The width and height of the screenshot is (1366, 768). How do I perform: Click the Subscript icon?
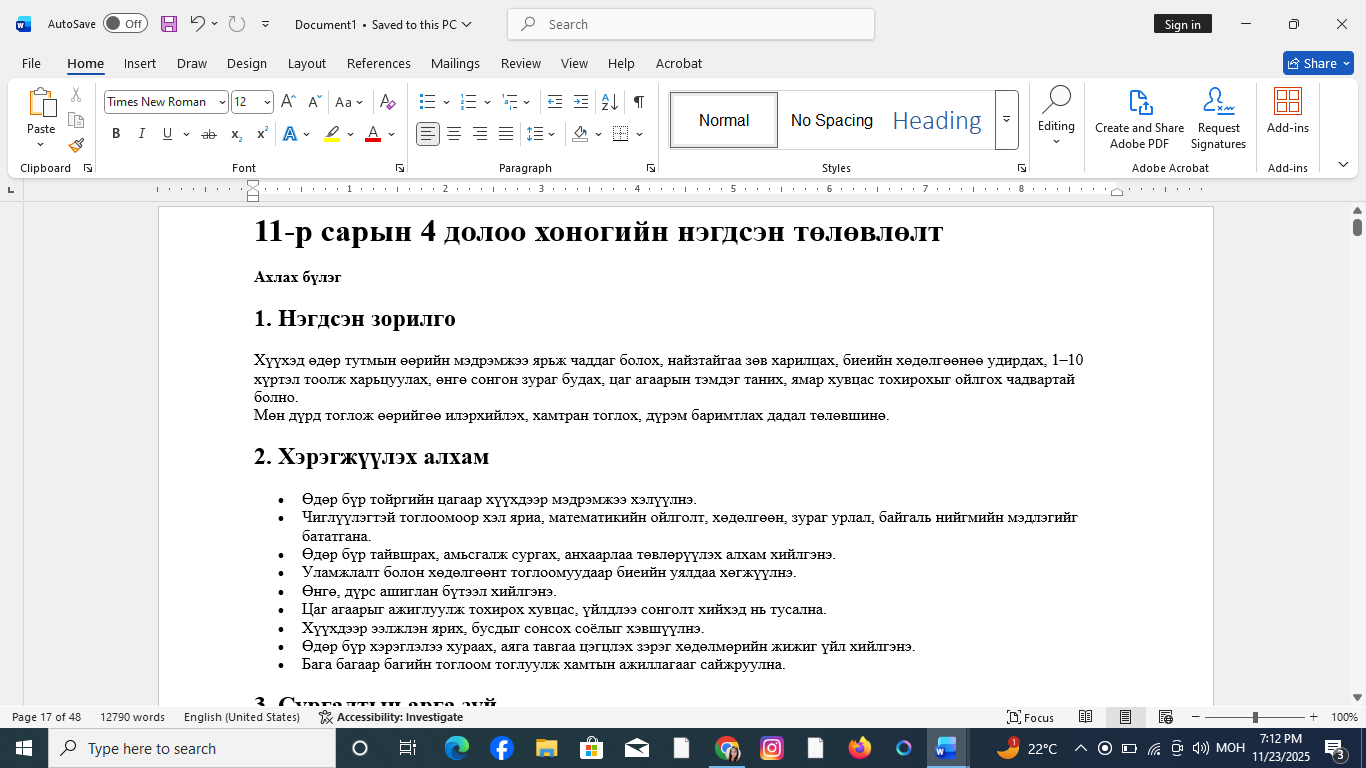[x=236, y=133]
